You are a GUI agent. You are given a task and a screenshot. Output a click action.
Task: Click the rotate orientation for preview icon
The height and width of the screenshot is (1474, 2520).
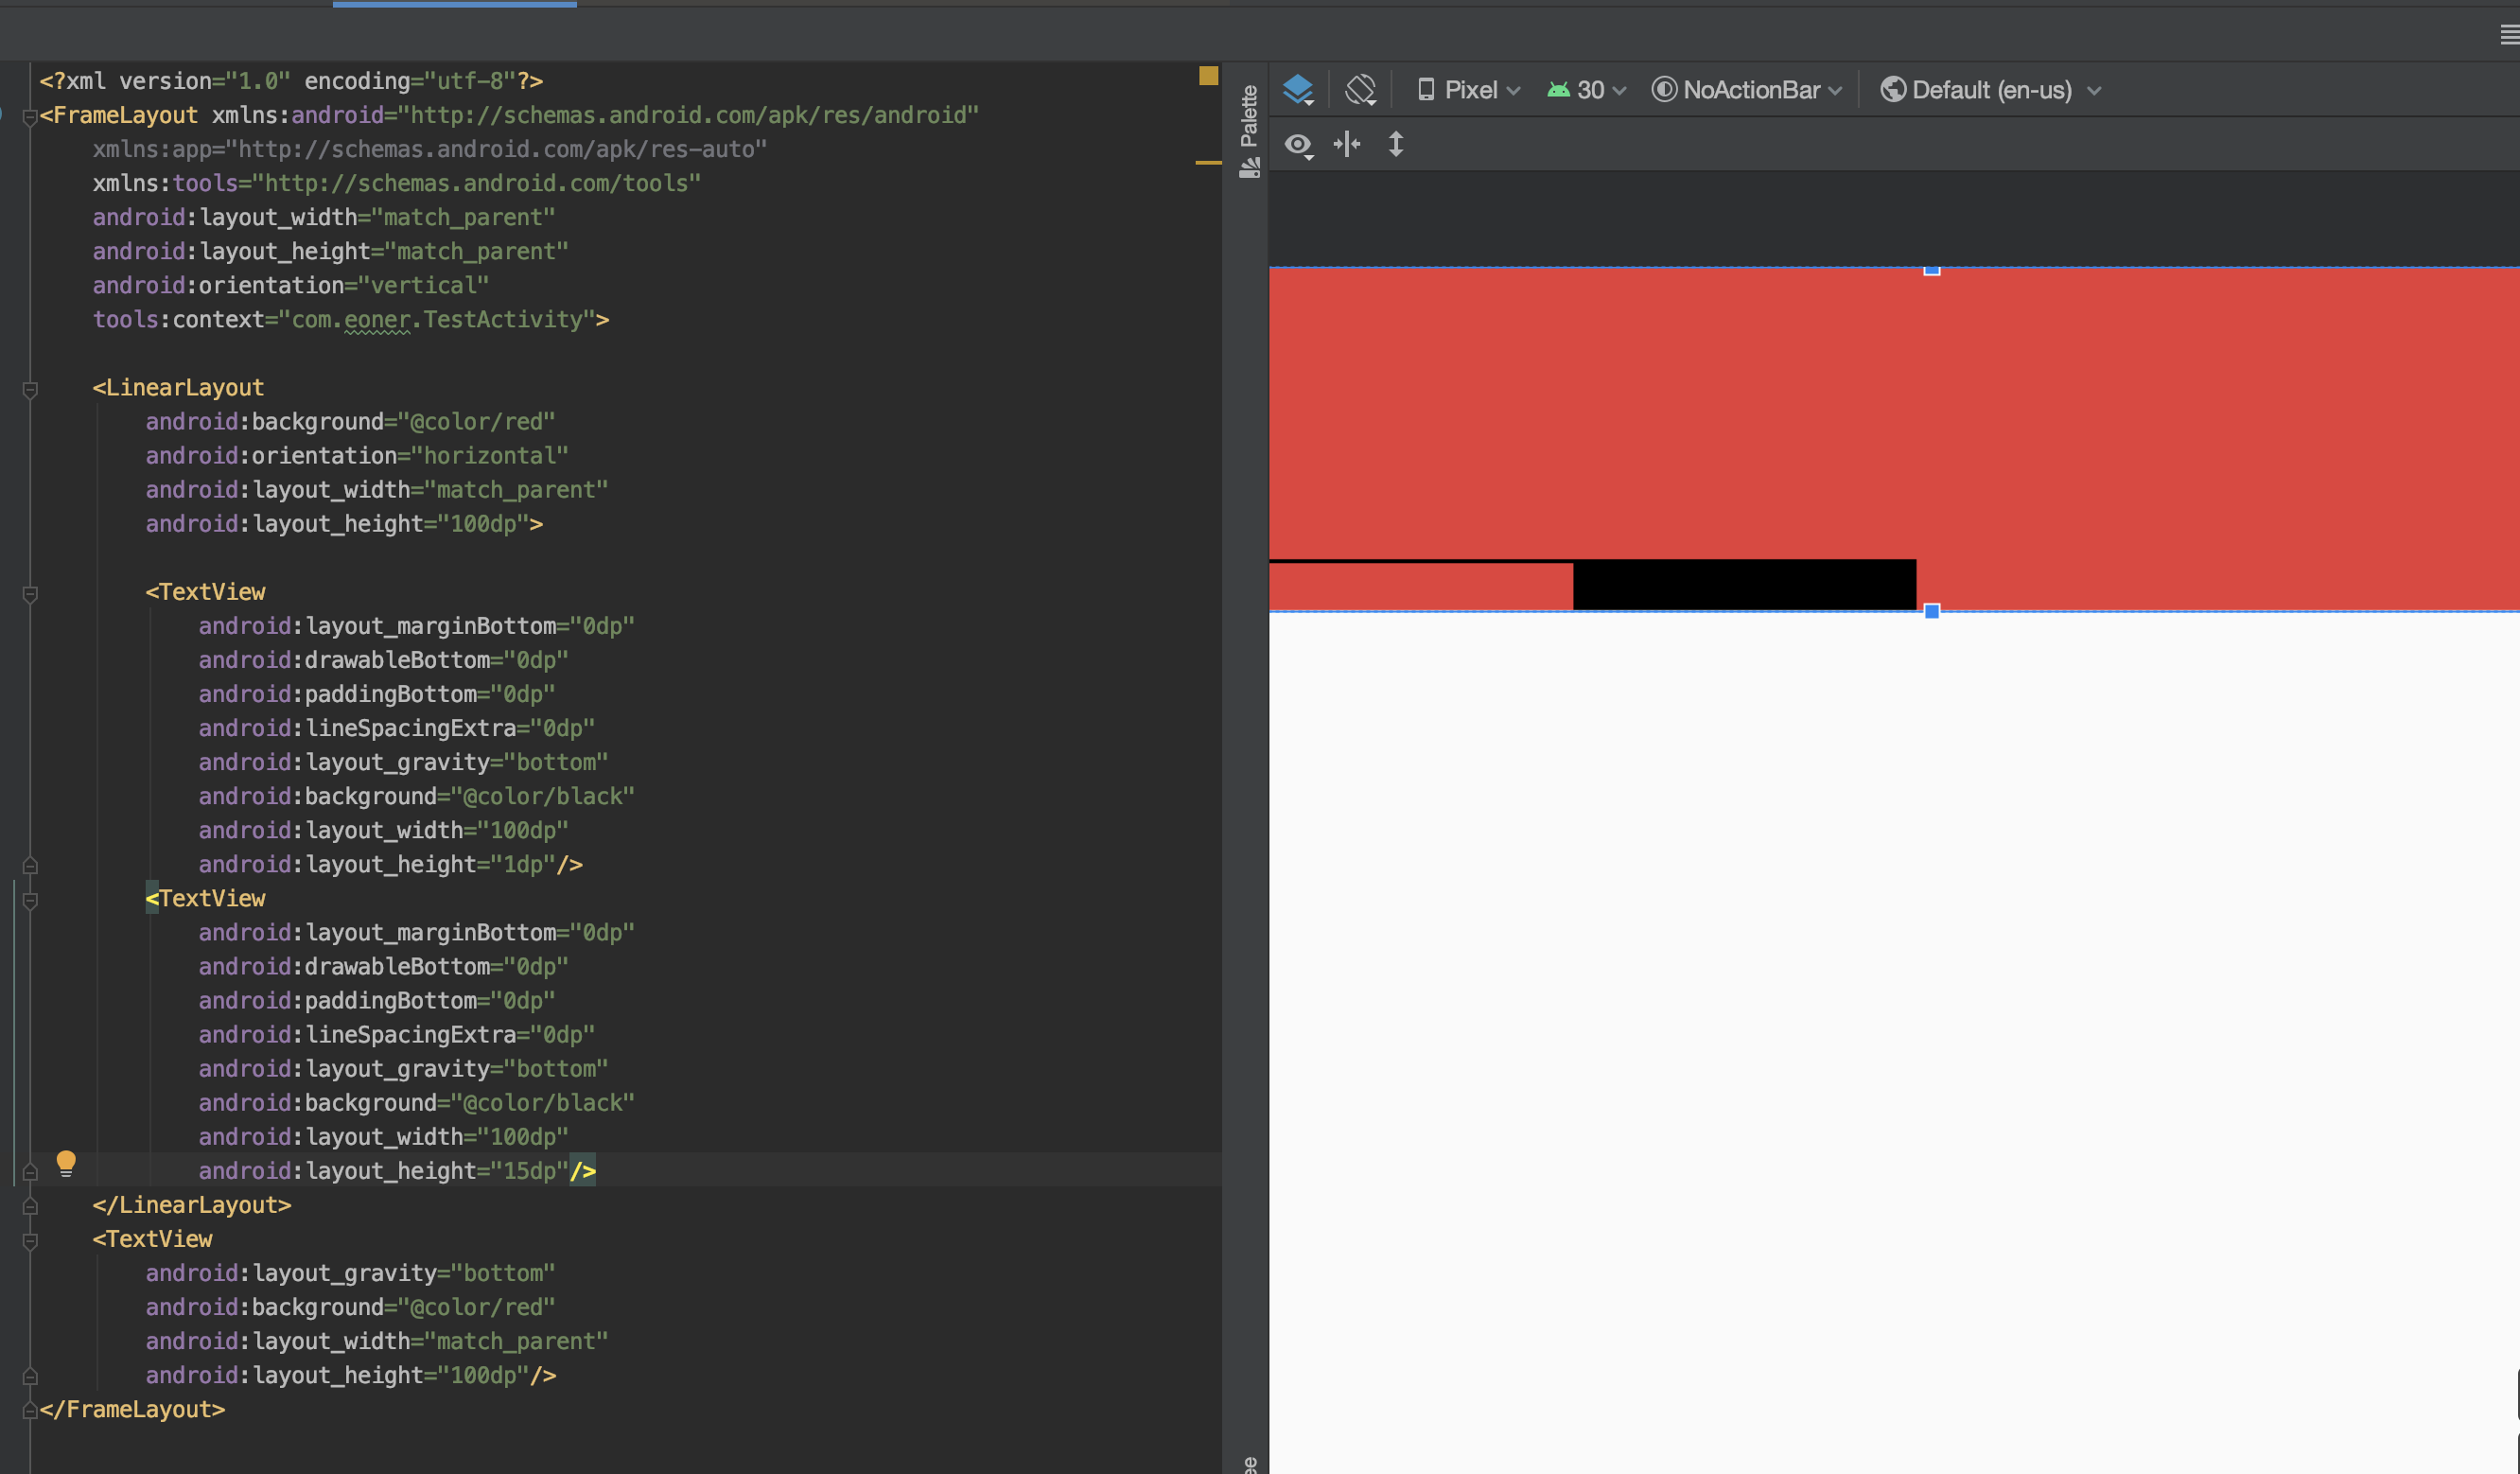coord(1360,90)
